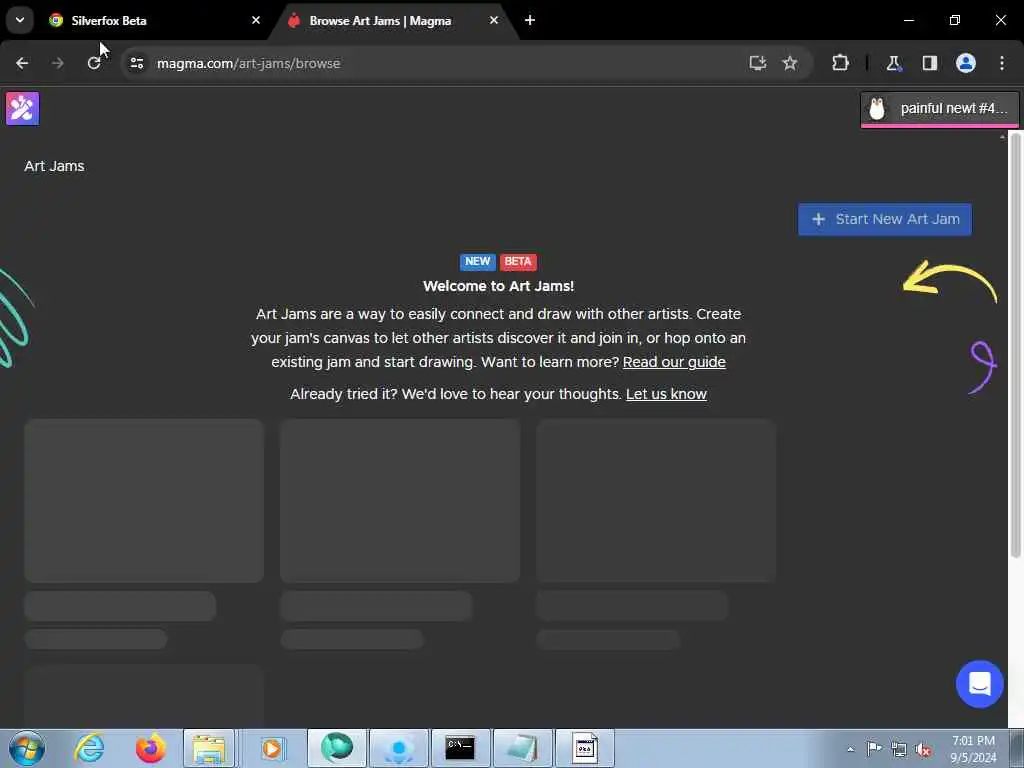This screenshot has width=1024, height=768.
Task: Install app icon in address bar
Action: pos(758,63)
